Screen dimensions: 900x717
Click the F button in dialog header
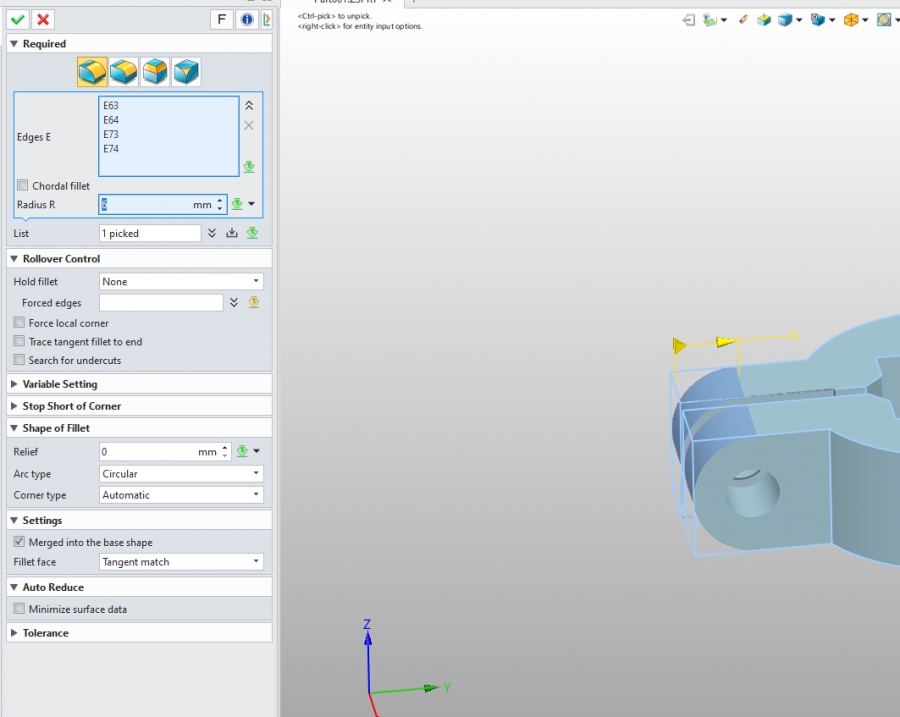click(222, 20)
